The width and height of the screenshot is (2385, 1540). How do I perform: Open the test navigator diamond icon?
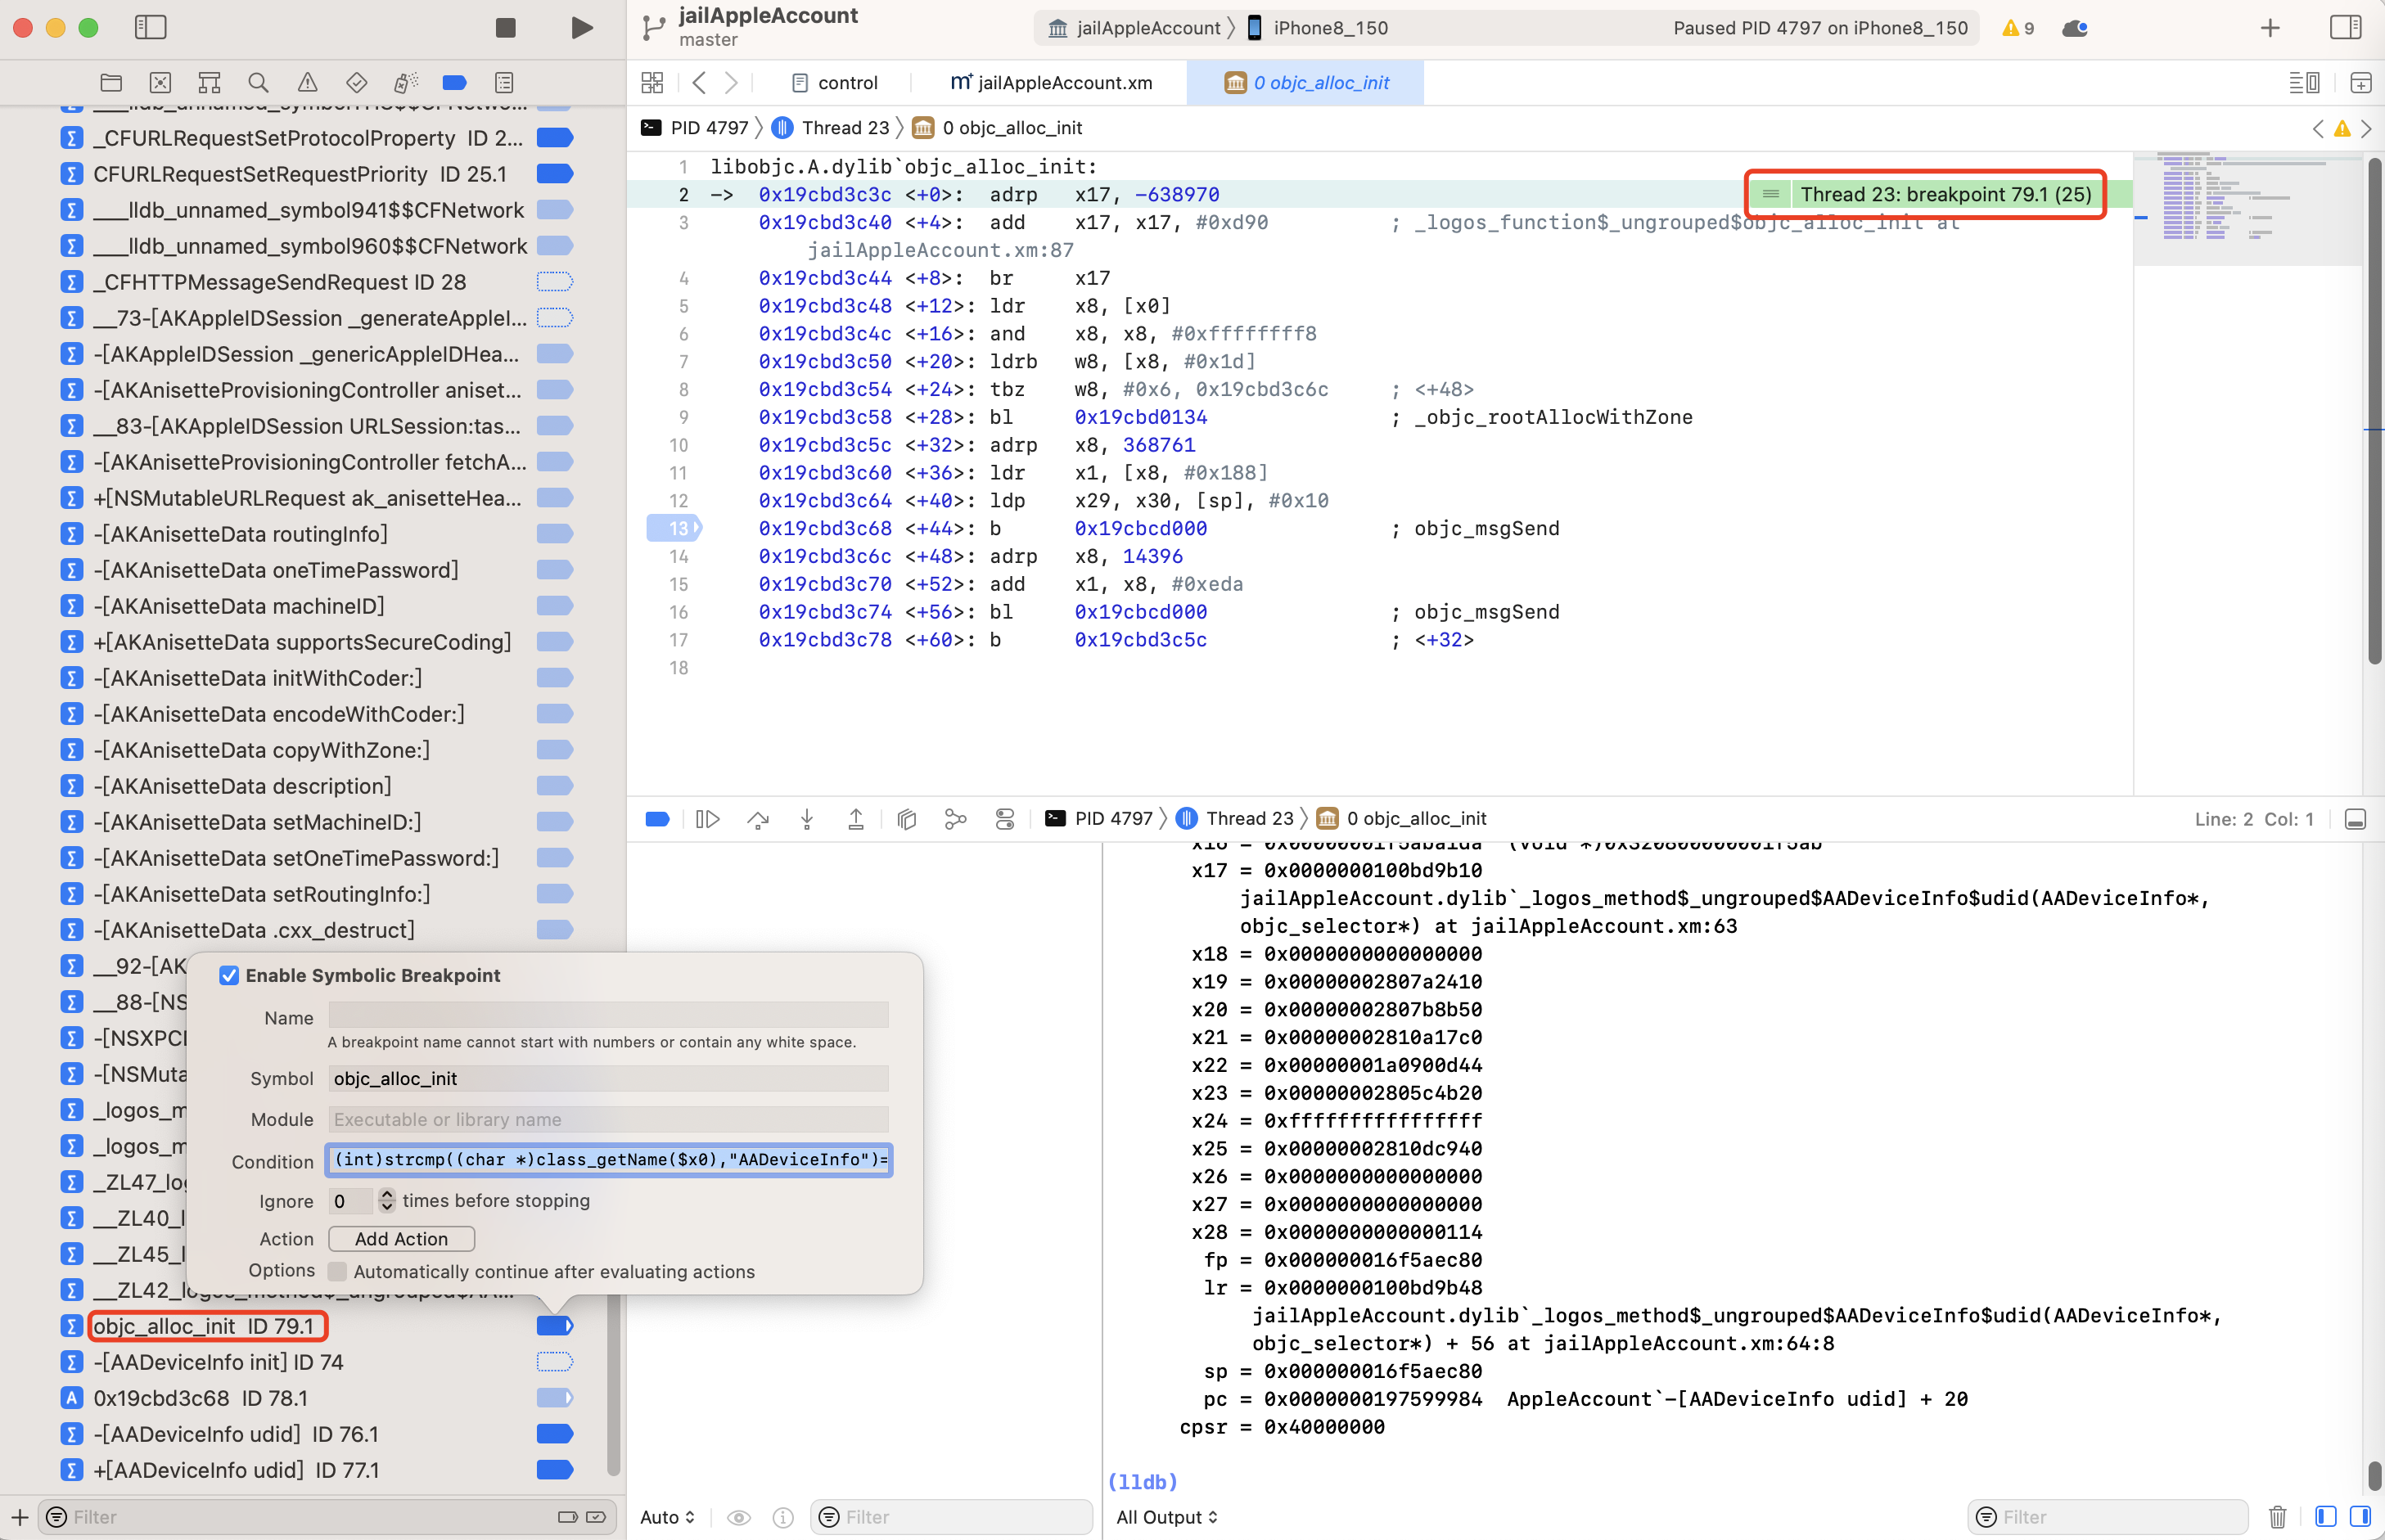tap(356, 83)
